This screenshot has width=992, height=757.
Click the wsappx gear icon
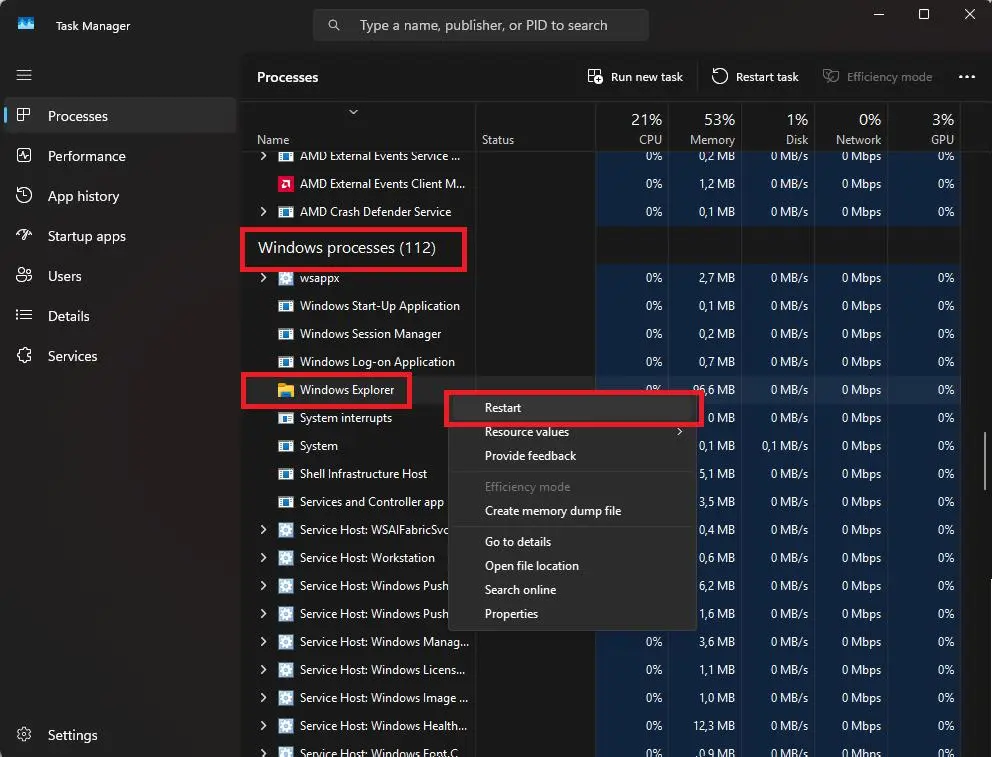coord(285,278)
